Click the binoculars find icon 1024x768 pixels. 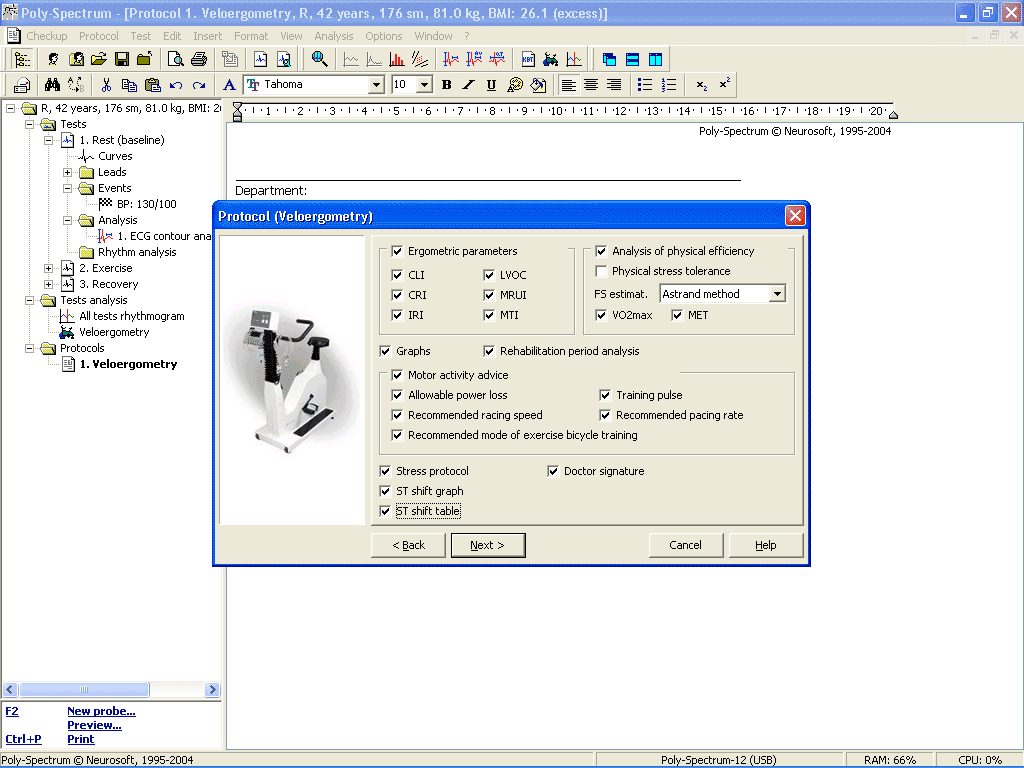pyautogui.click(x=52, y=85)
